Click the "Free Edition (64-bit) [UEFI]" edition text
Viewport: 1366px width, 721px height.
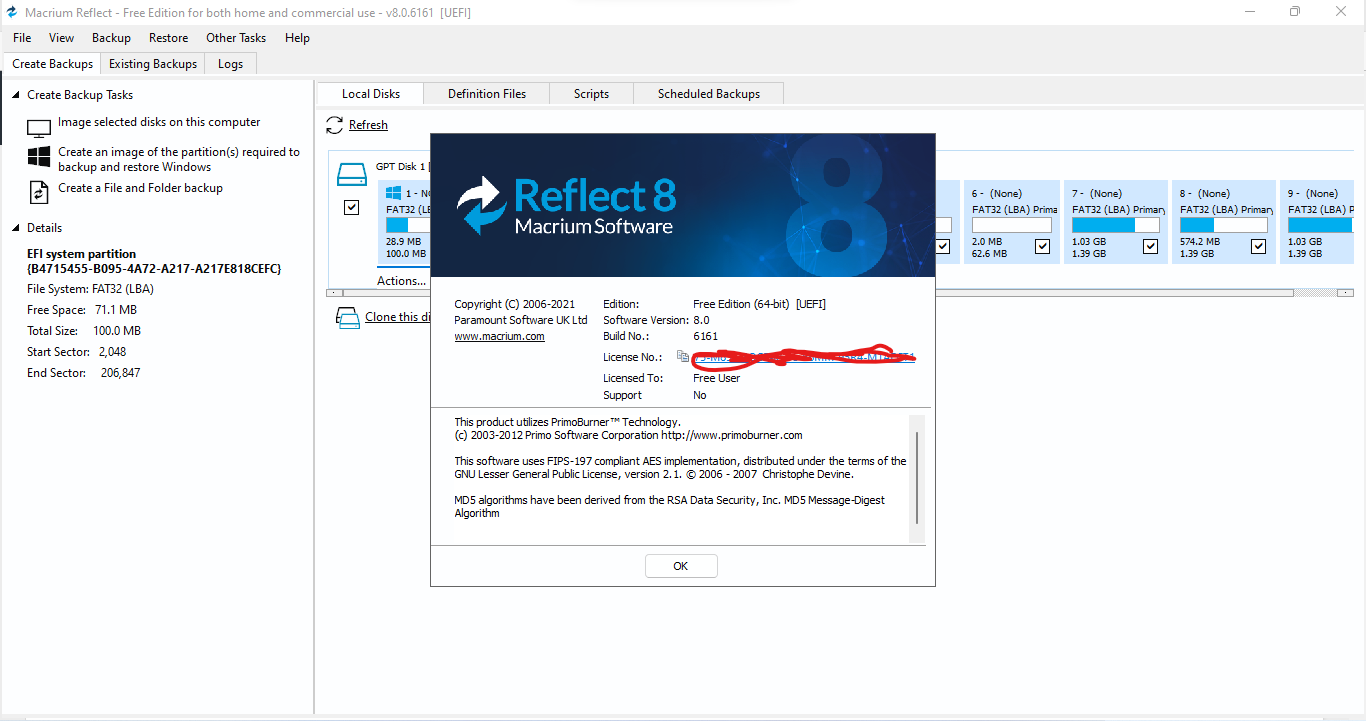(760, 304)
